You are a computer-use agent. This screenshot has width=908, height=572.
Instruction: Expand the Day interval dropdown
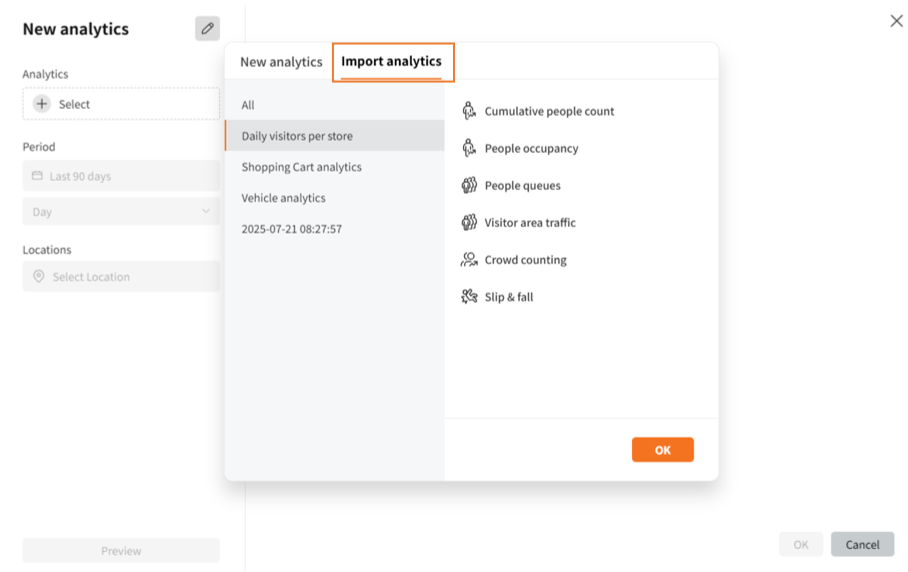(120, 212)
